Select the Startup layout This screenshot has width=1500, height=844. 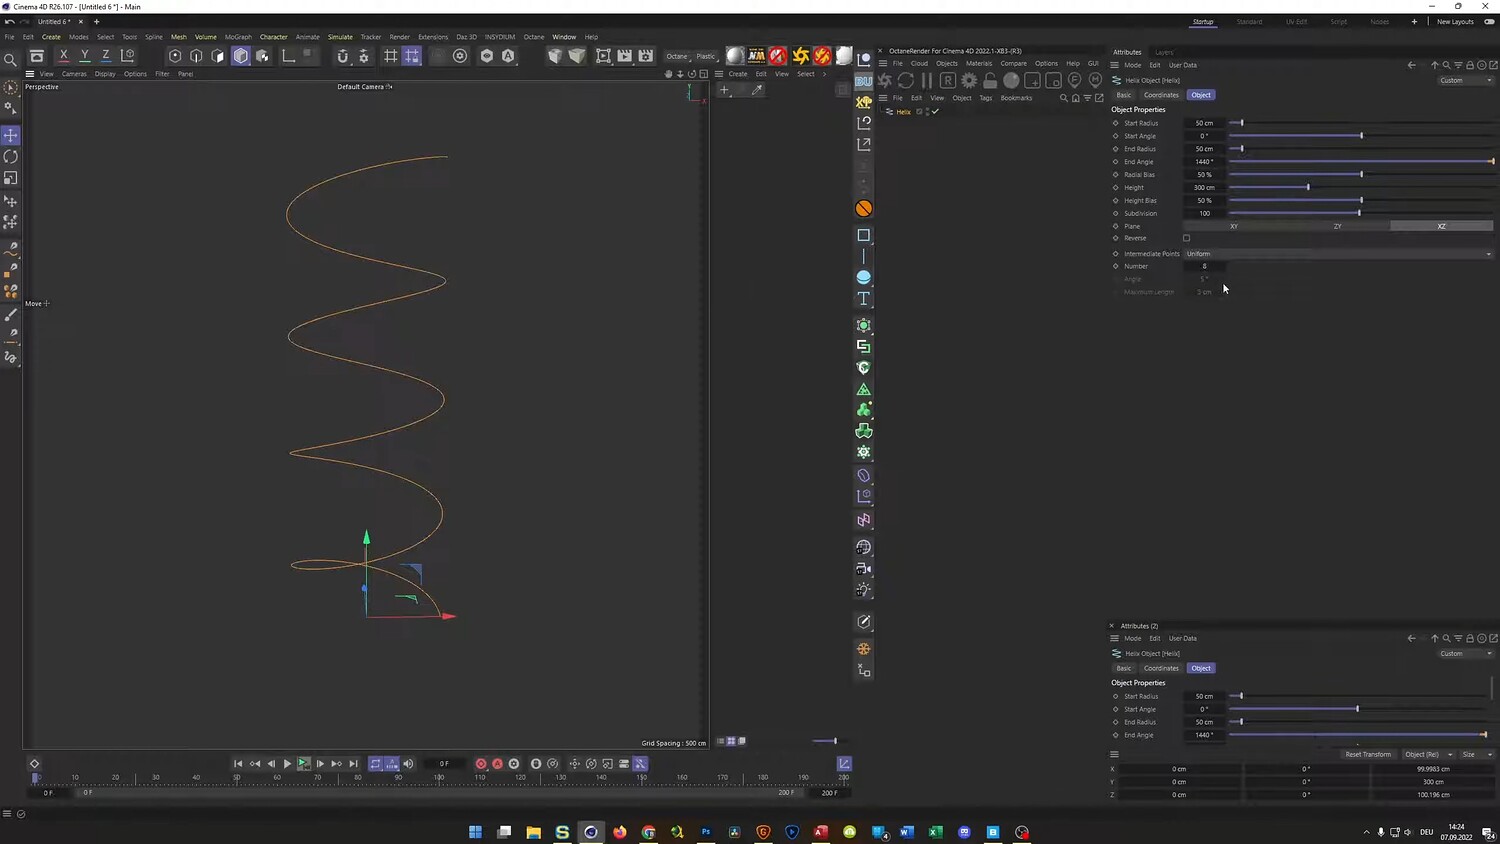[x=1203, y=22]
